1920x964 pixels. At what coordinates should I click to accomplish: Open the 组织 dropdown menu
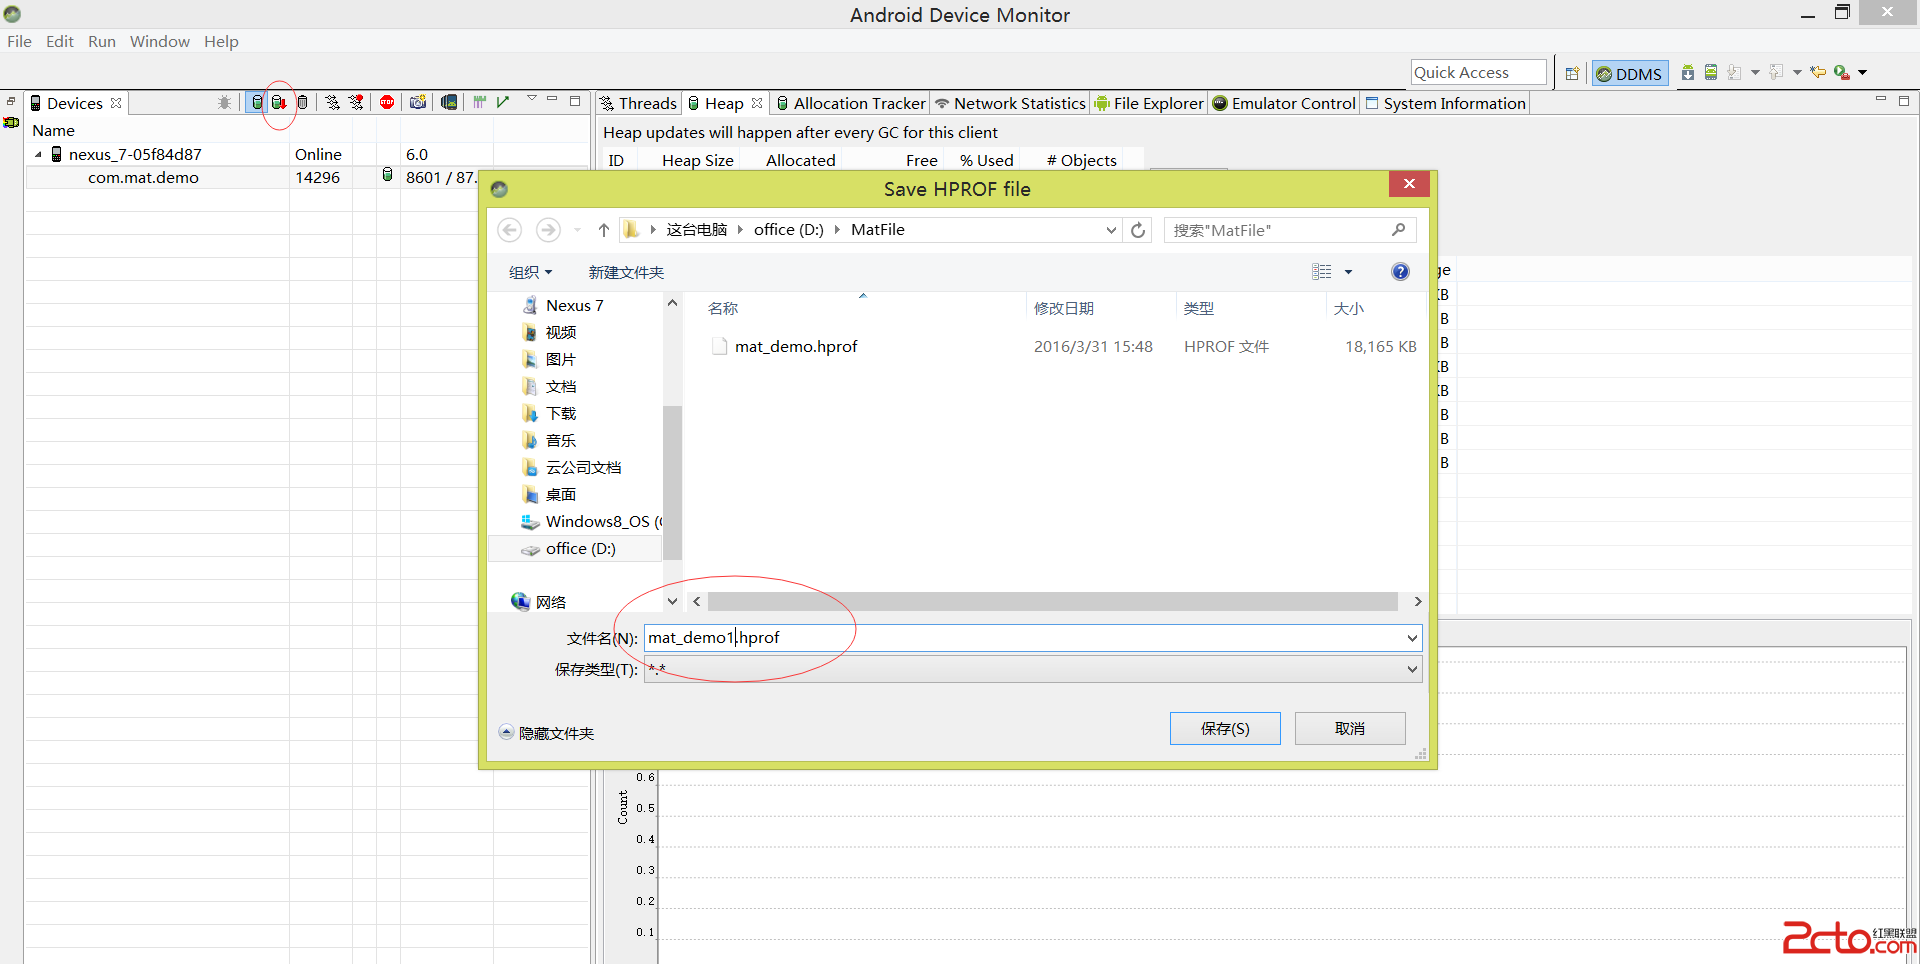(530, 272)
